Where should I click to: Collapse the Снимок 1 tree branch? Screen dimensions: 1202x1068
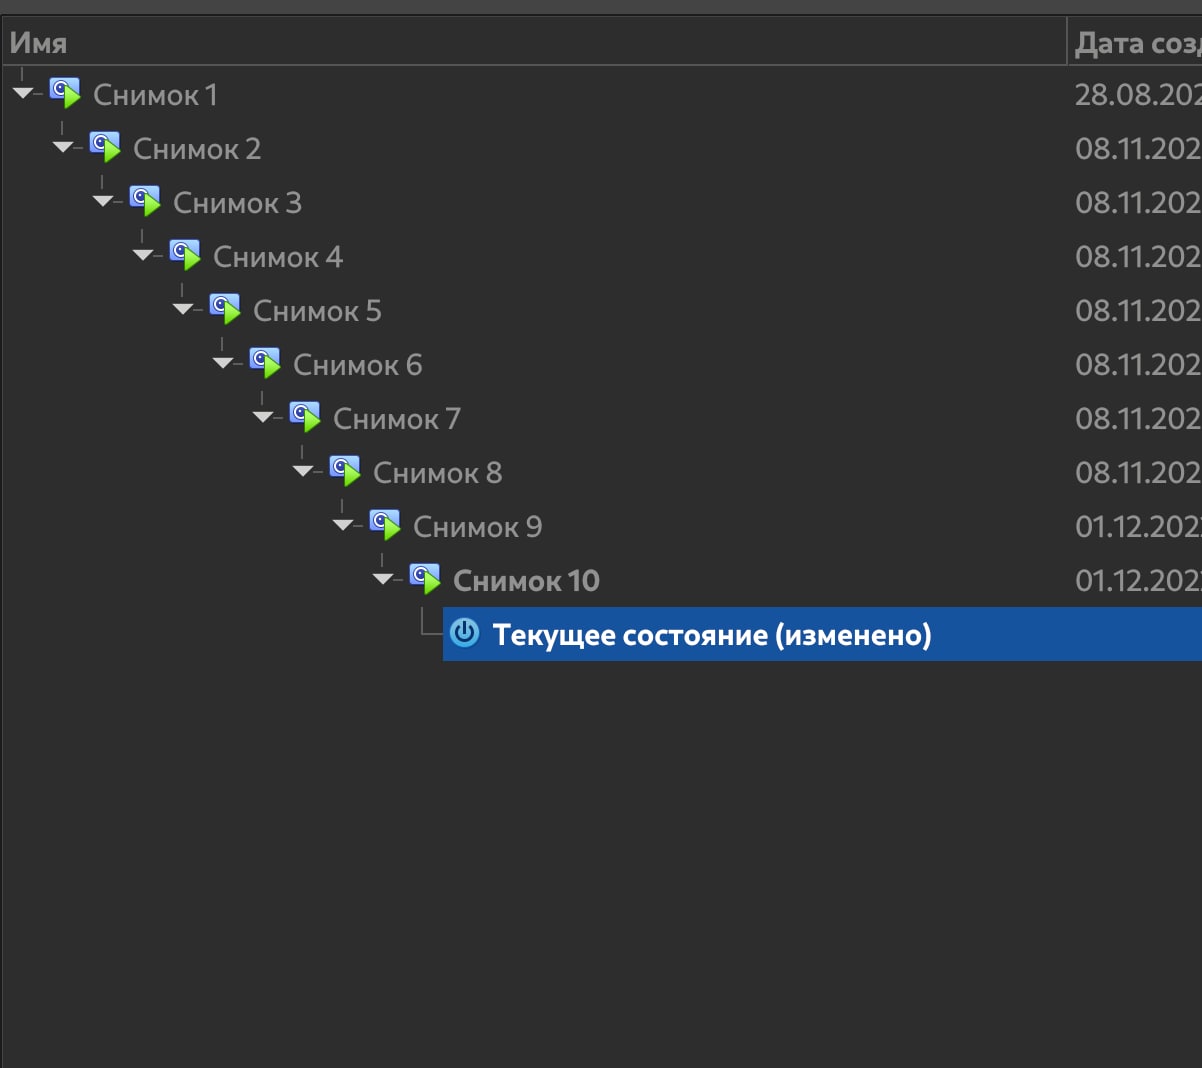click(x=22, y=94)
